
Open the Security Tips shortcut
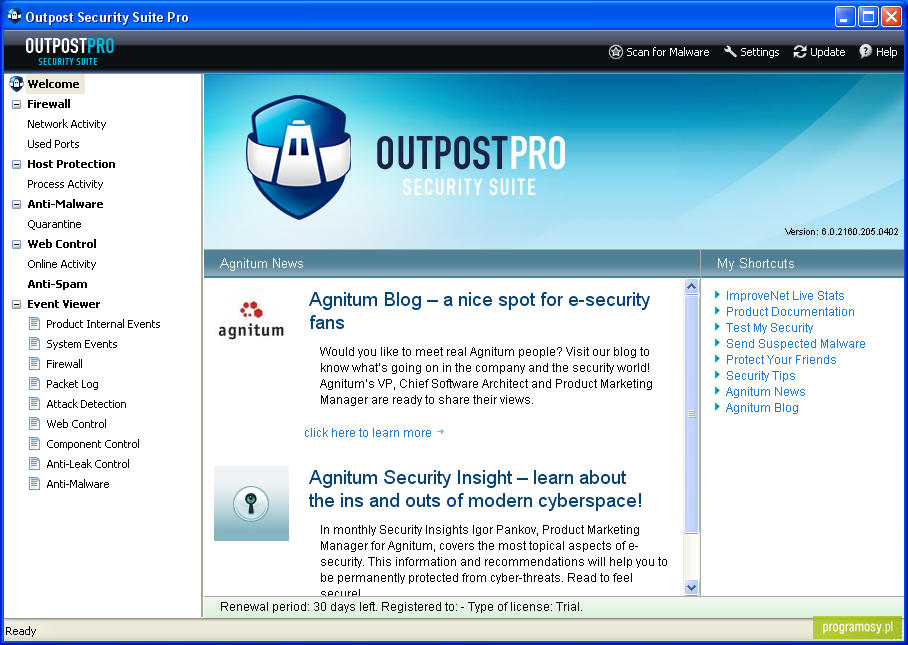tap(760, 376)
